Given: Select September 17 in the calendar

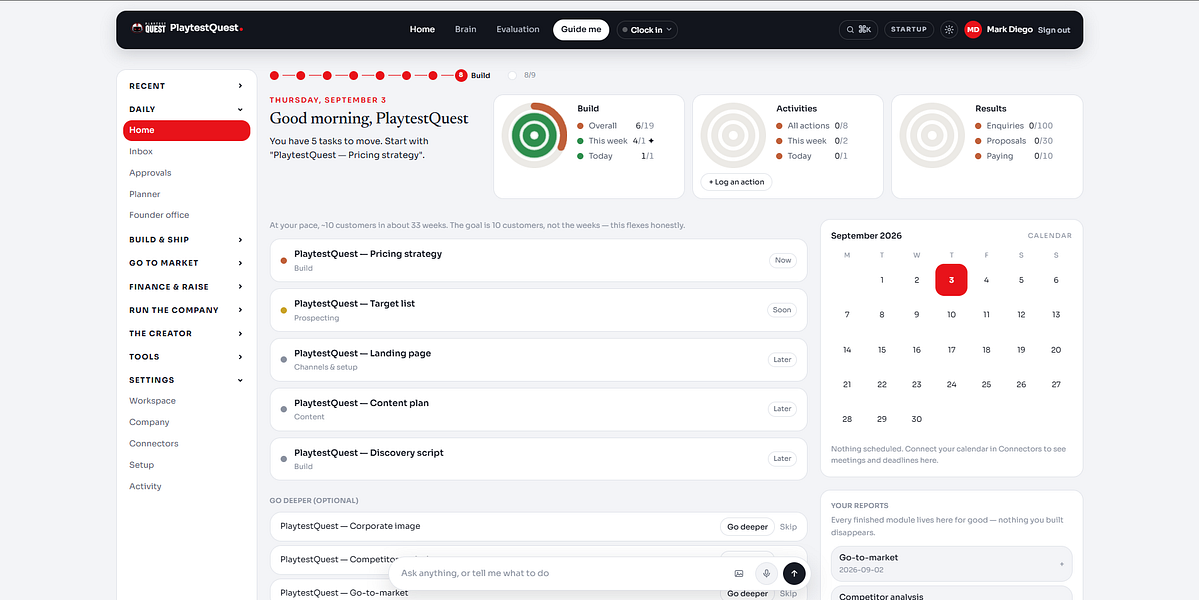Looking at the screenshot, I should 951,350.
